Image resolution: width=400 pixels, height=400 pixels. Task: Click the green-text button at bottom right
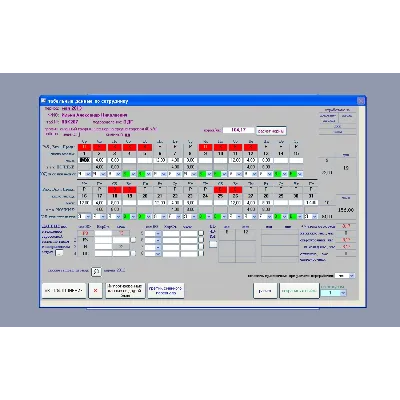[299, 291]
